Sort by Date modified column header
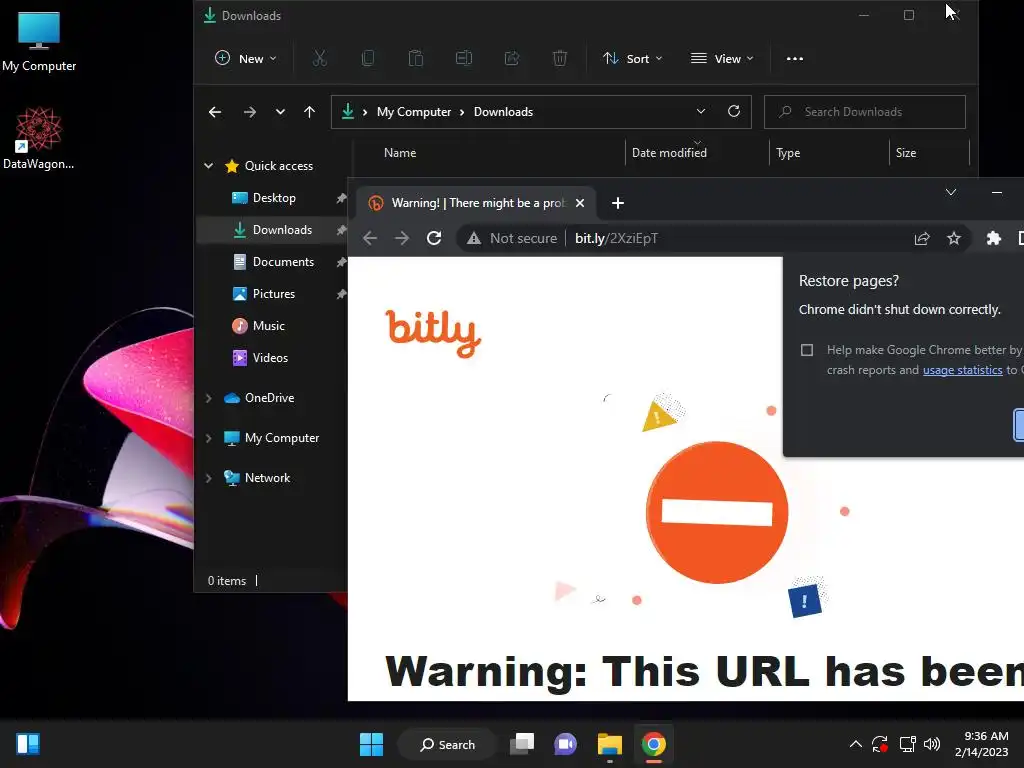Viewport: 1024px width, 768px height. tap(669, 153)
